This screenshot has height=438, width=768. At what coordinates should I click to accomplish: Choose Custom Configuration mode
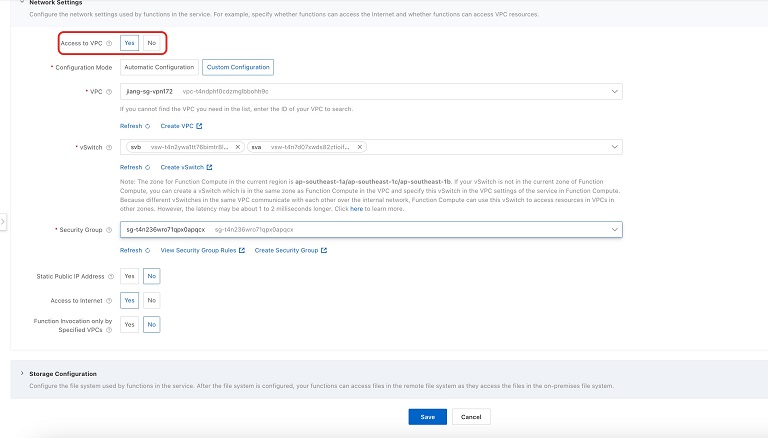pos(238,67)
